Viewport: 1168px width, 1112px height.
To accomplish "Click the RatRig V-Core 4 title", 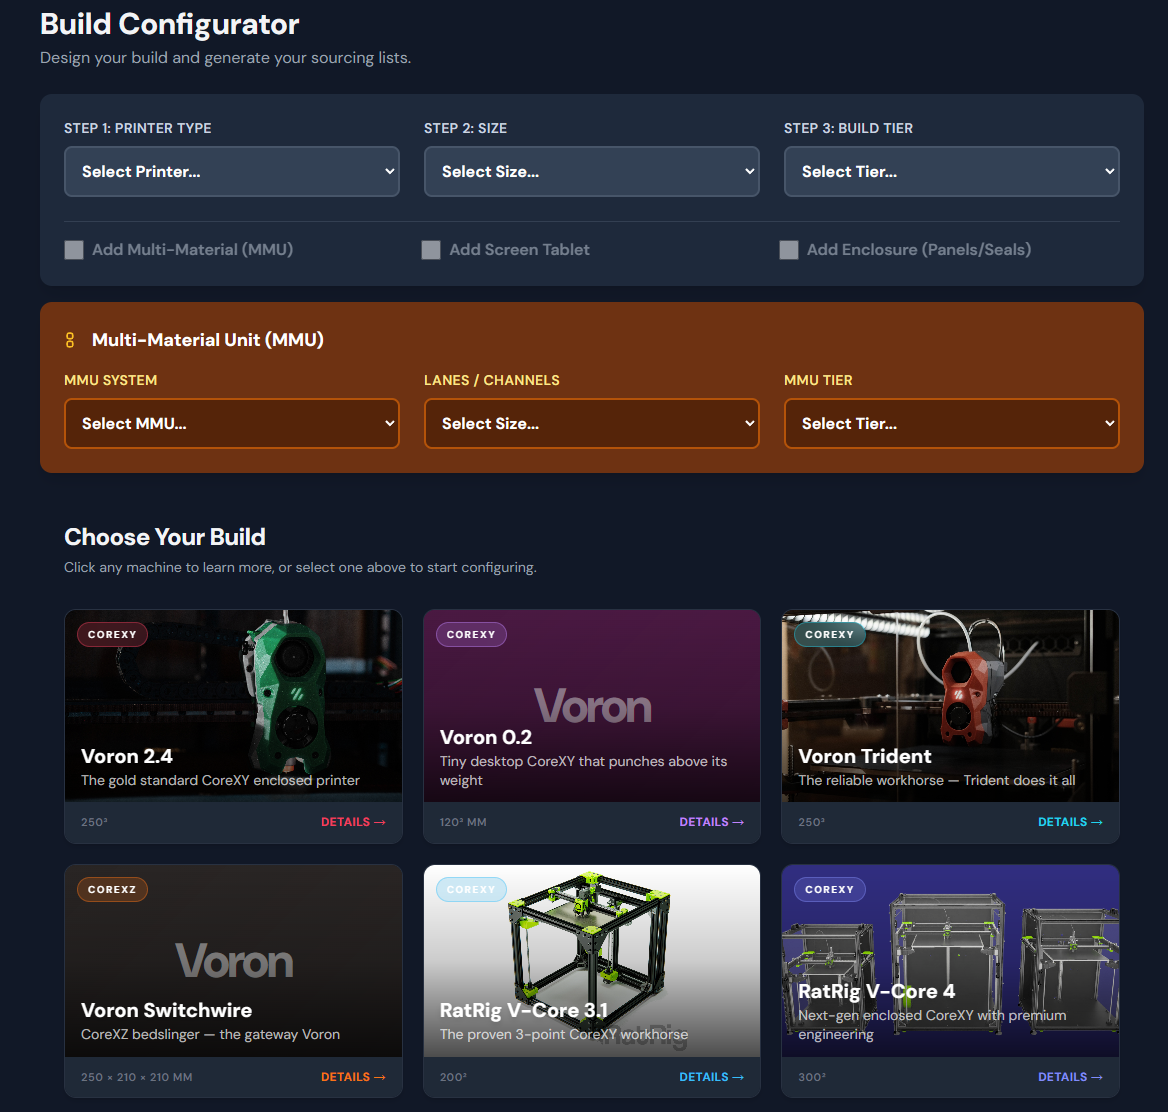I will click(876, 991).
